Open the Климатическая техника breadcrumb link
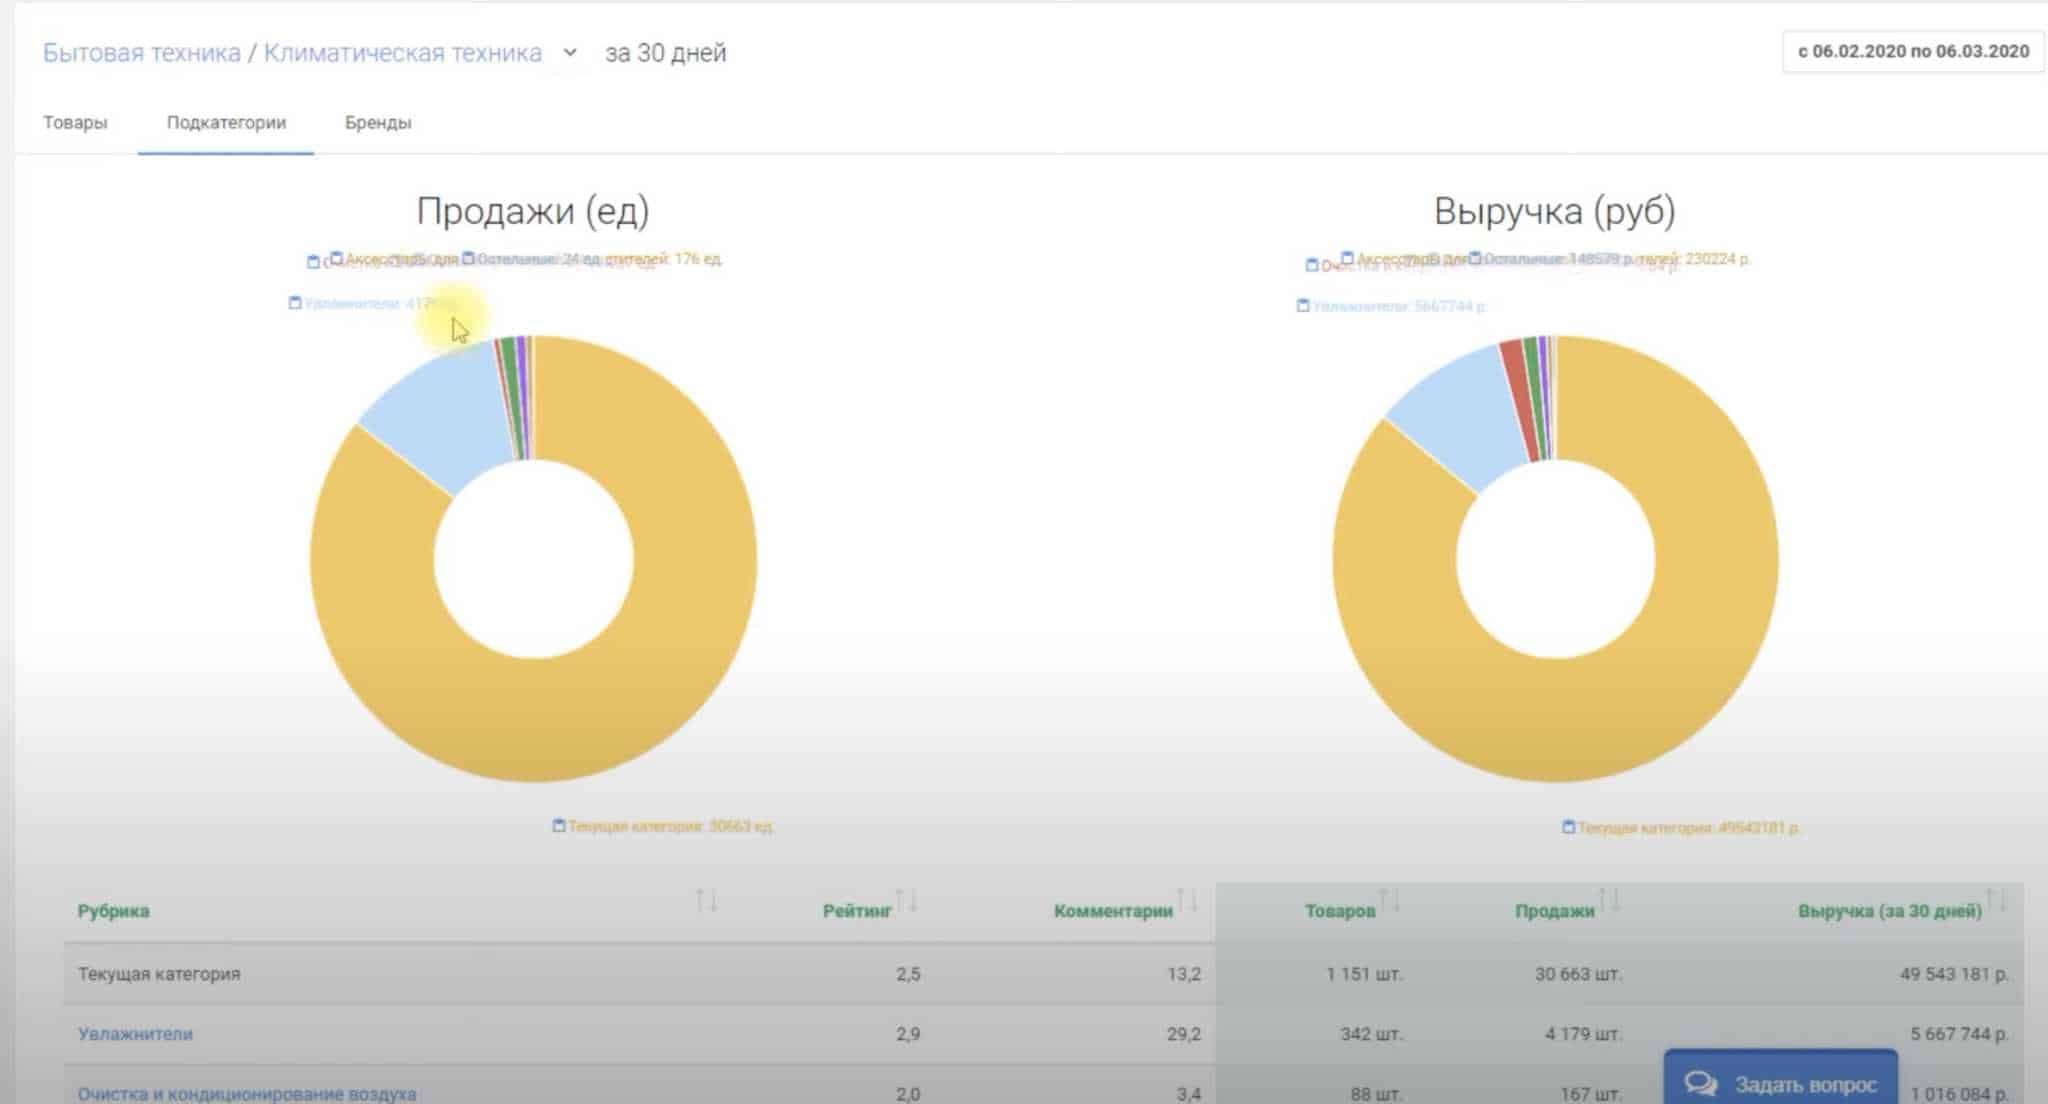The image size is (2048, 1104). [402, 53]
